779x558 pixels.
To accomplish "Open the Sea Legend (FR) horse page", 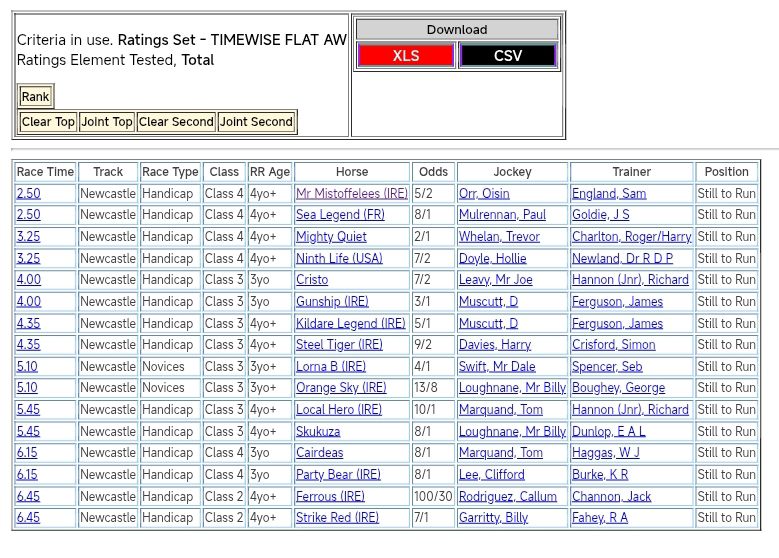I will [x=340, y=215].
